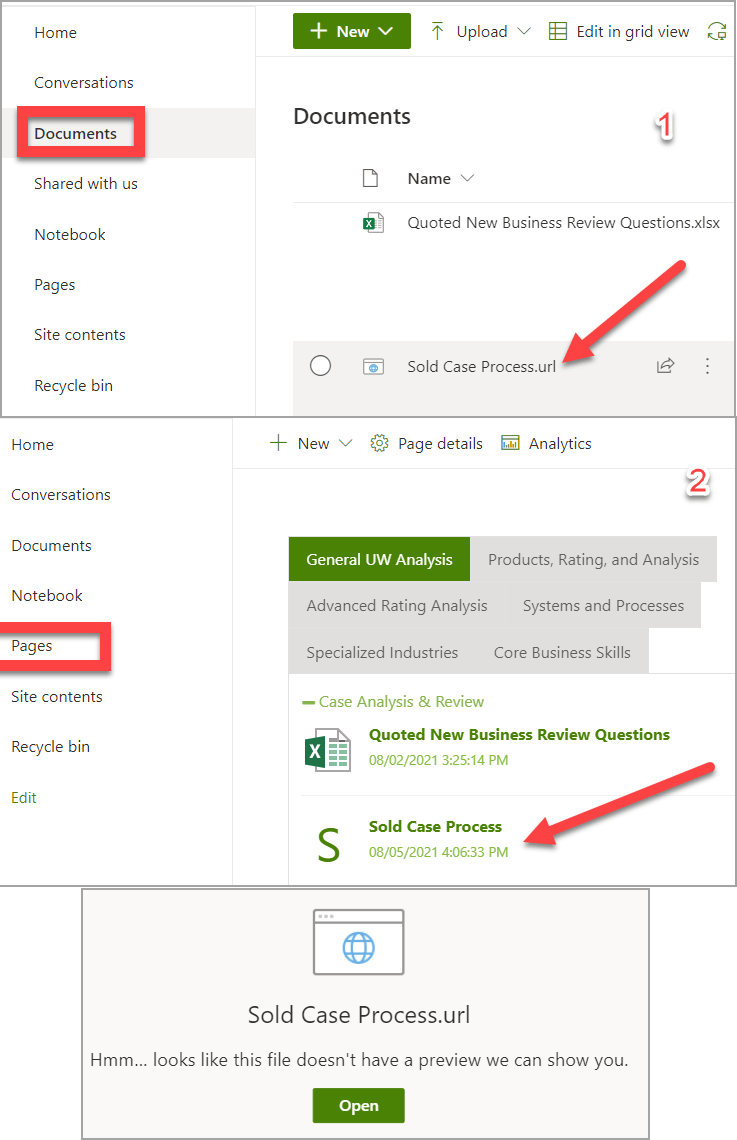Open Recycle bin in lower navigation
737x1140 pixels.
pos(51,747)
